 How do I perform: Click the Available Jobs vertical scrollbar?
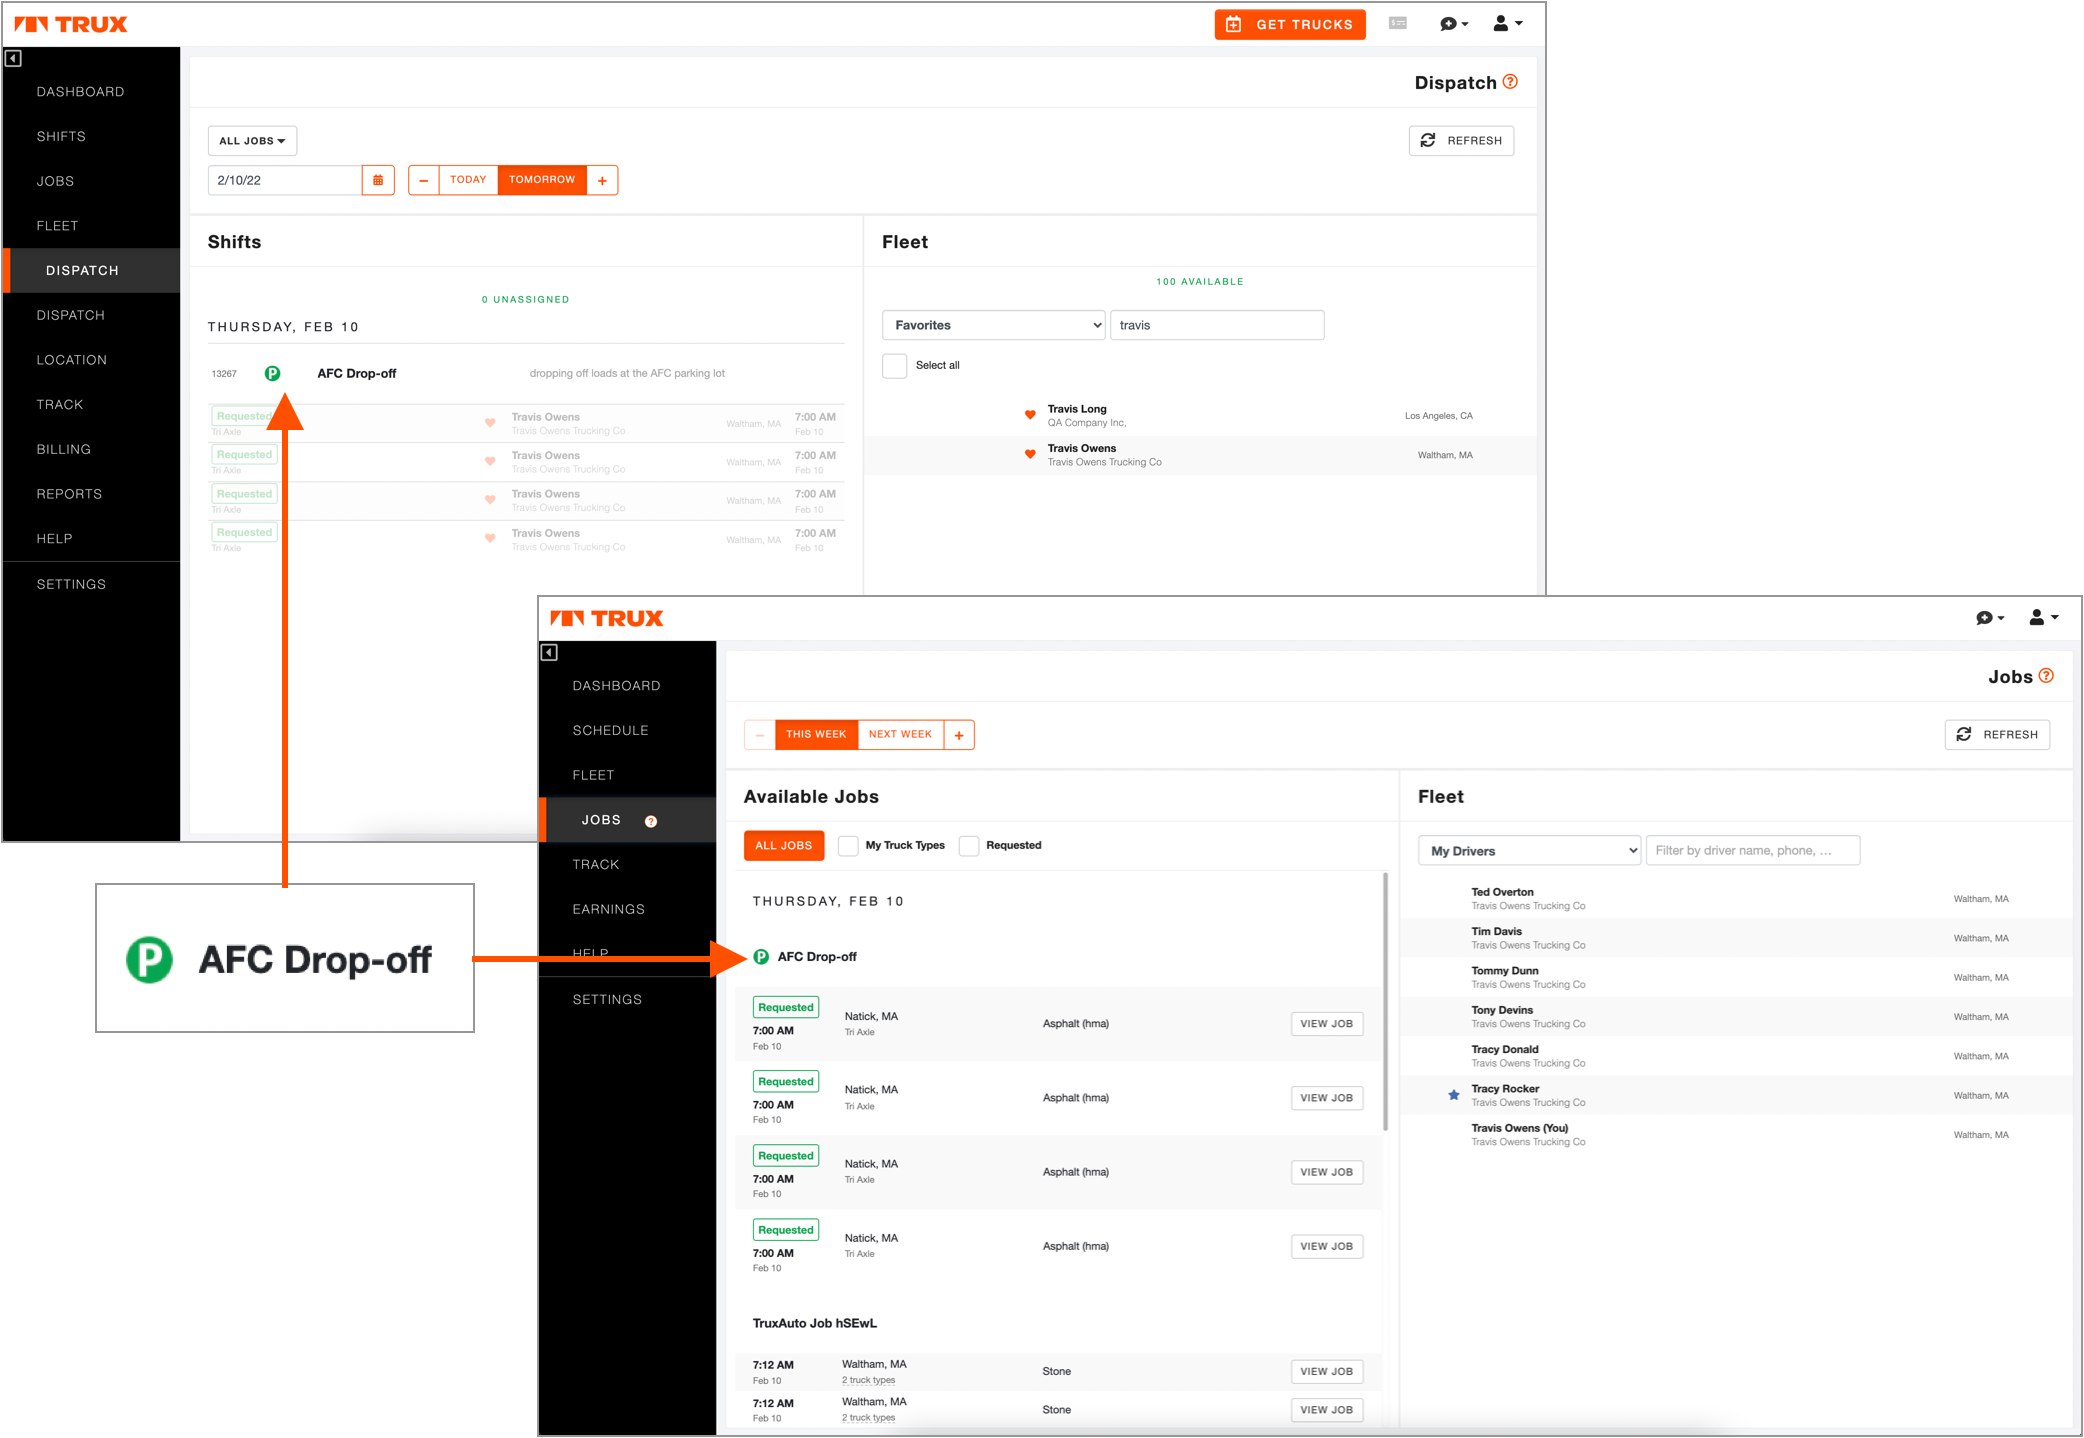click(x=1385, y=1002)
